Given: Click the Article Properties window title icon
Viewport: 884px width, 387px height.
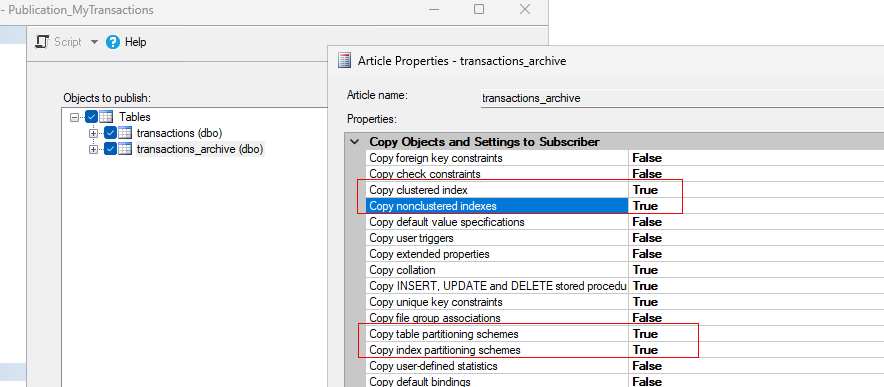Looking at the screenshot, I should [x=344, y=60].
